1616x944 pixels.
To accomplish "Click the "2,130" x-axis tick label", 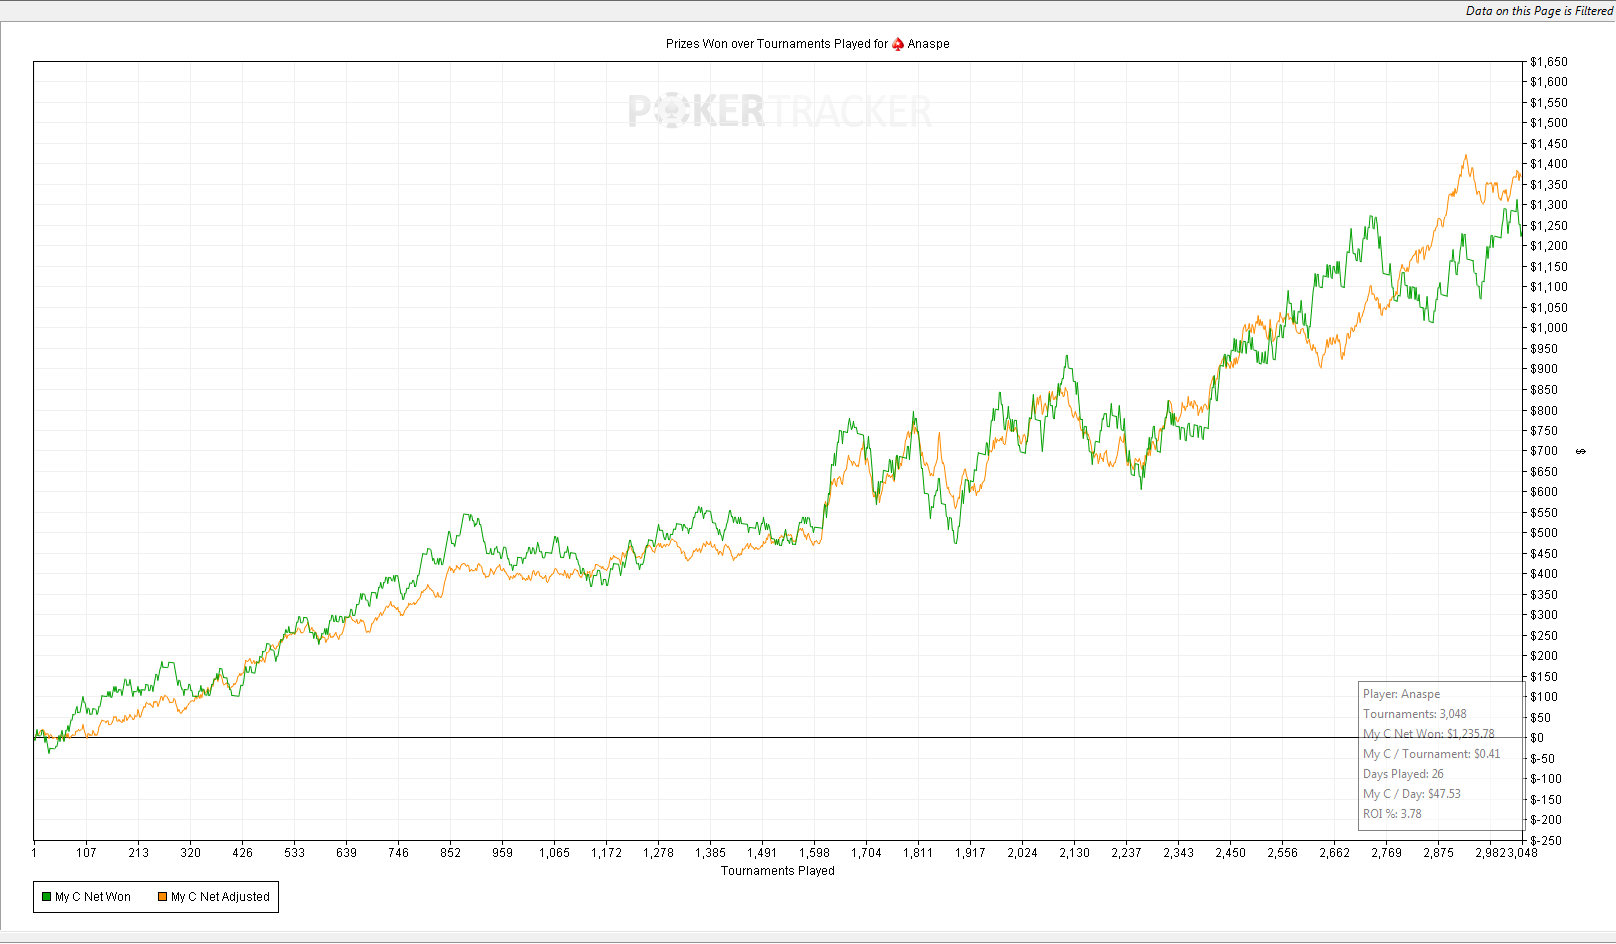I will (1074, 853).
